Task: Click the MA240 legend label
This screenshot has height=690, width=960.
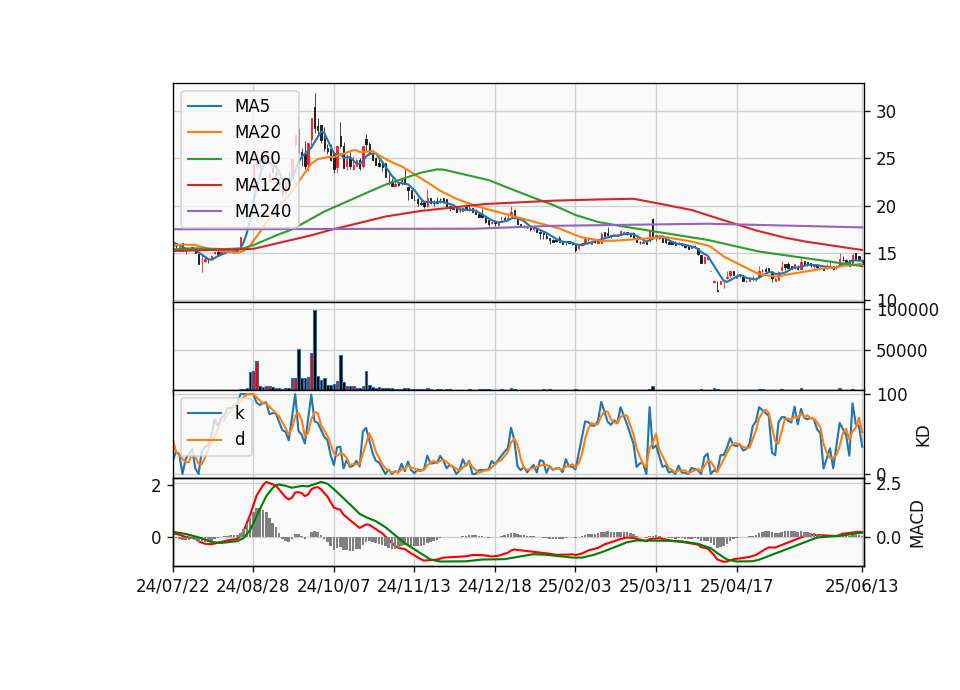Action: pos(263,211)
